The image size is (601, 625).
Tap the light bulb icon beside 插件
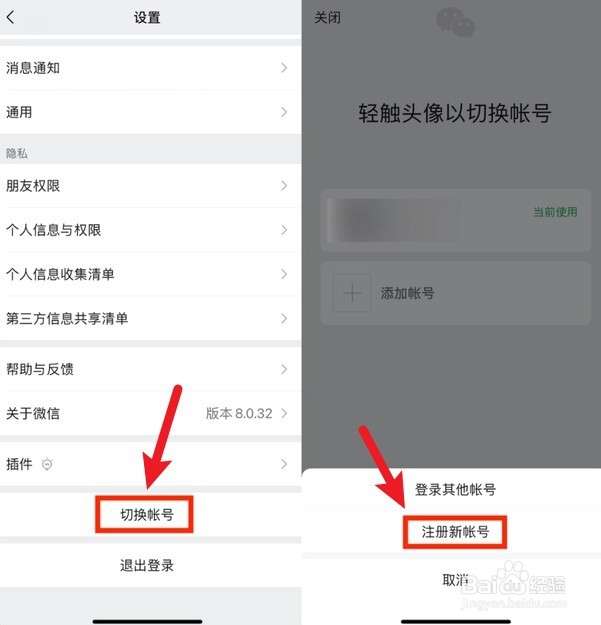[47, 464]
